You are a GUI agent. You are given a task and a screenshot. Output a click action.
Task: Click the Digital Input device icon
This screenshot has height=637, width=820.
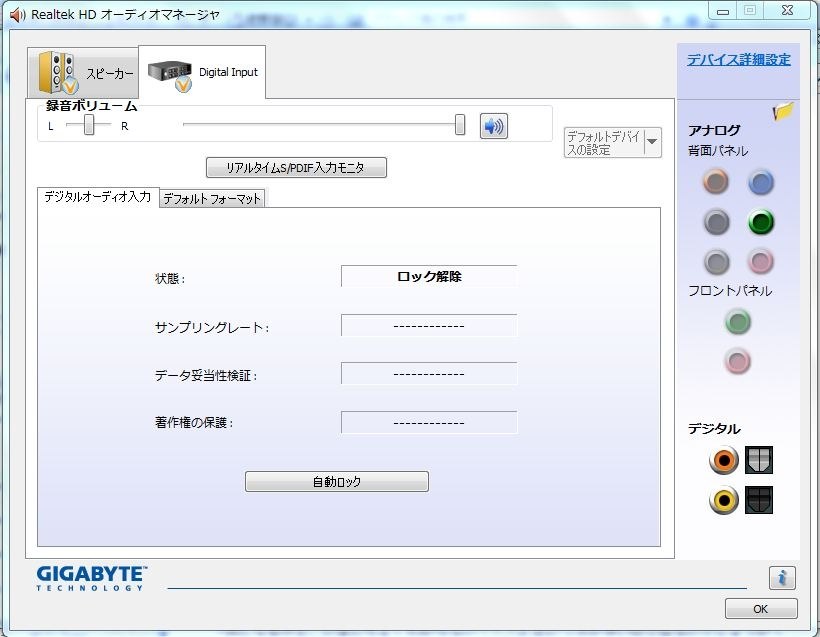click(x=170, y=75)
